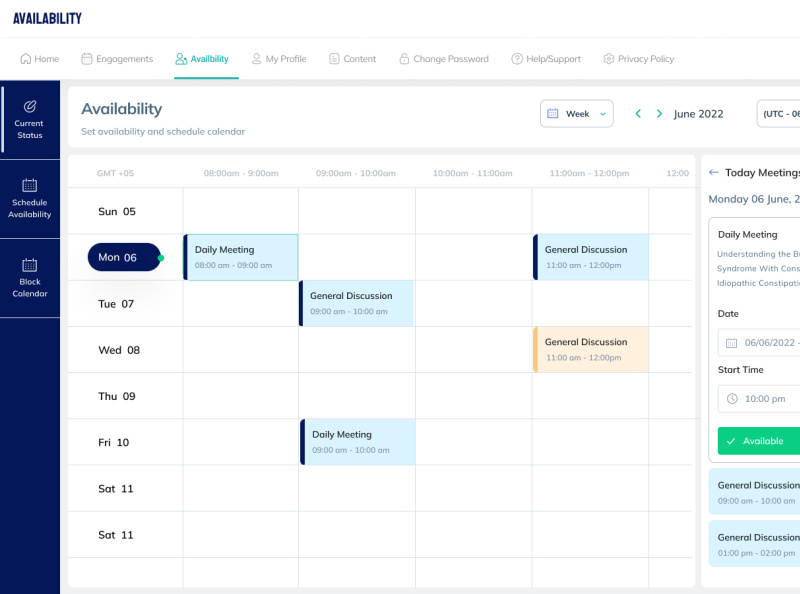The image size is (800, 594).
Task: Open the Daily Meeting event on Monday
Action: click(x=240, y=257)
